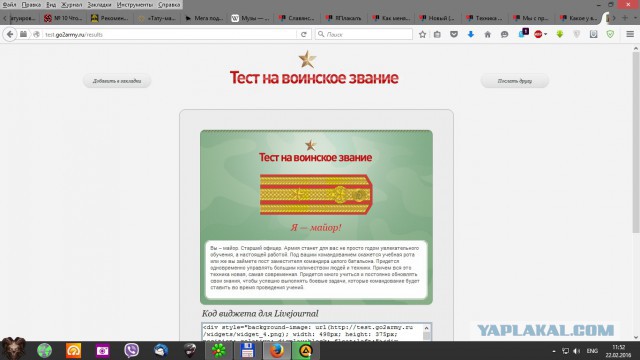Switch to the Славянс... tab

click(x=297, y=18)
